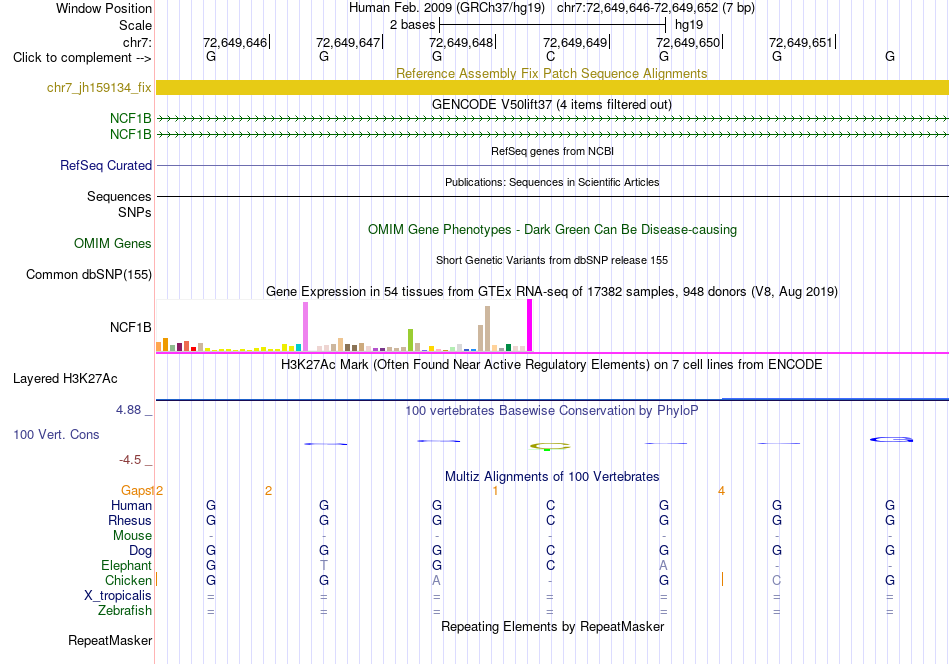
Task: Click the Chicken species row label
Action: [128, 580]
